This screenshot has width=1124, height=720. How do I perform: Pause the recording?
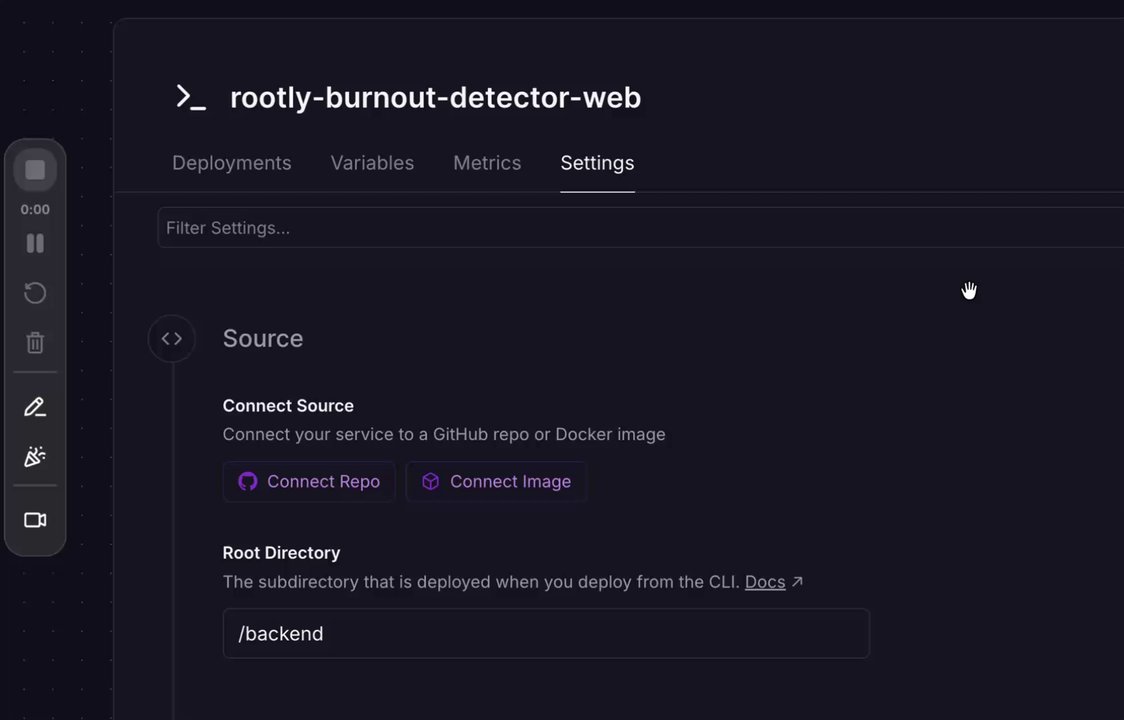click(35, 243)
